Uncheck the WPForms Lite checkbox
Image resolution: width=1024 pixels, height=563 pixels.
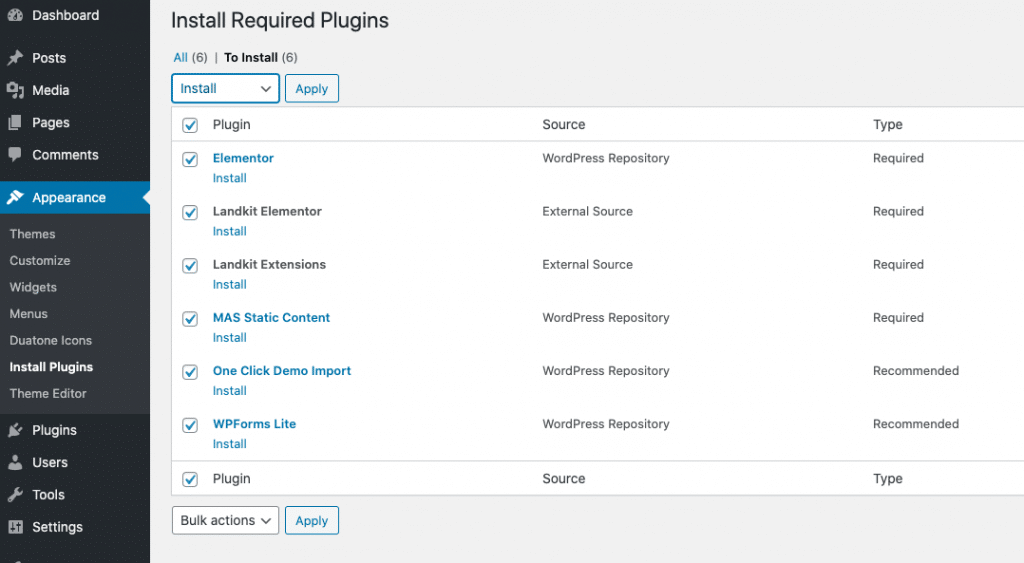190,425
